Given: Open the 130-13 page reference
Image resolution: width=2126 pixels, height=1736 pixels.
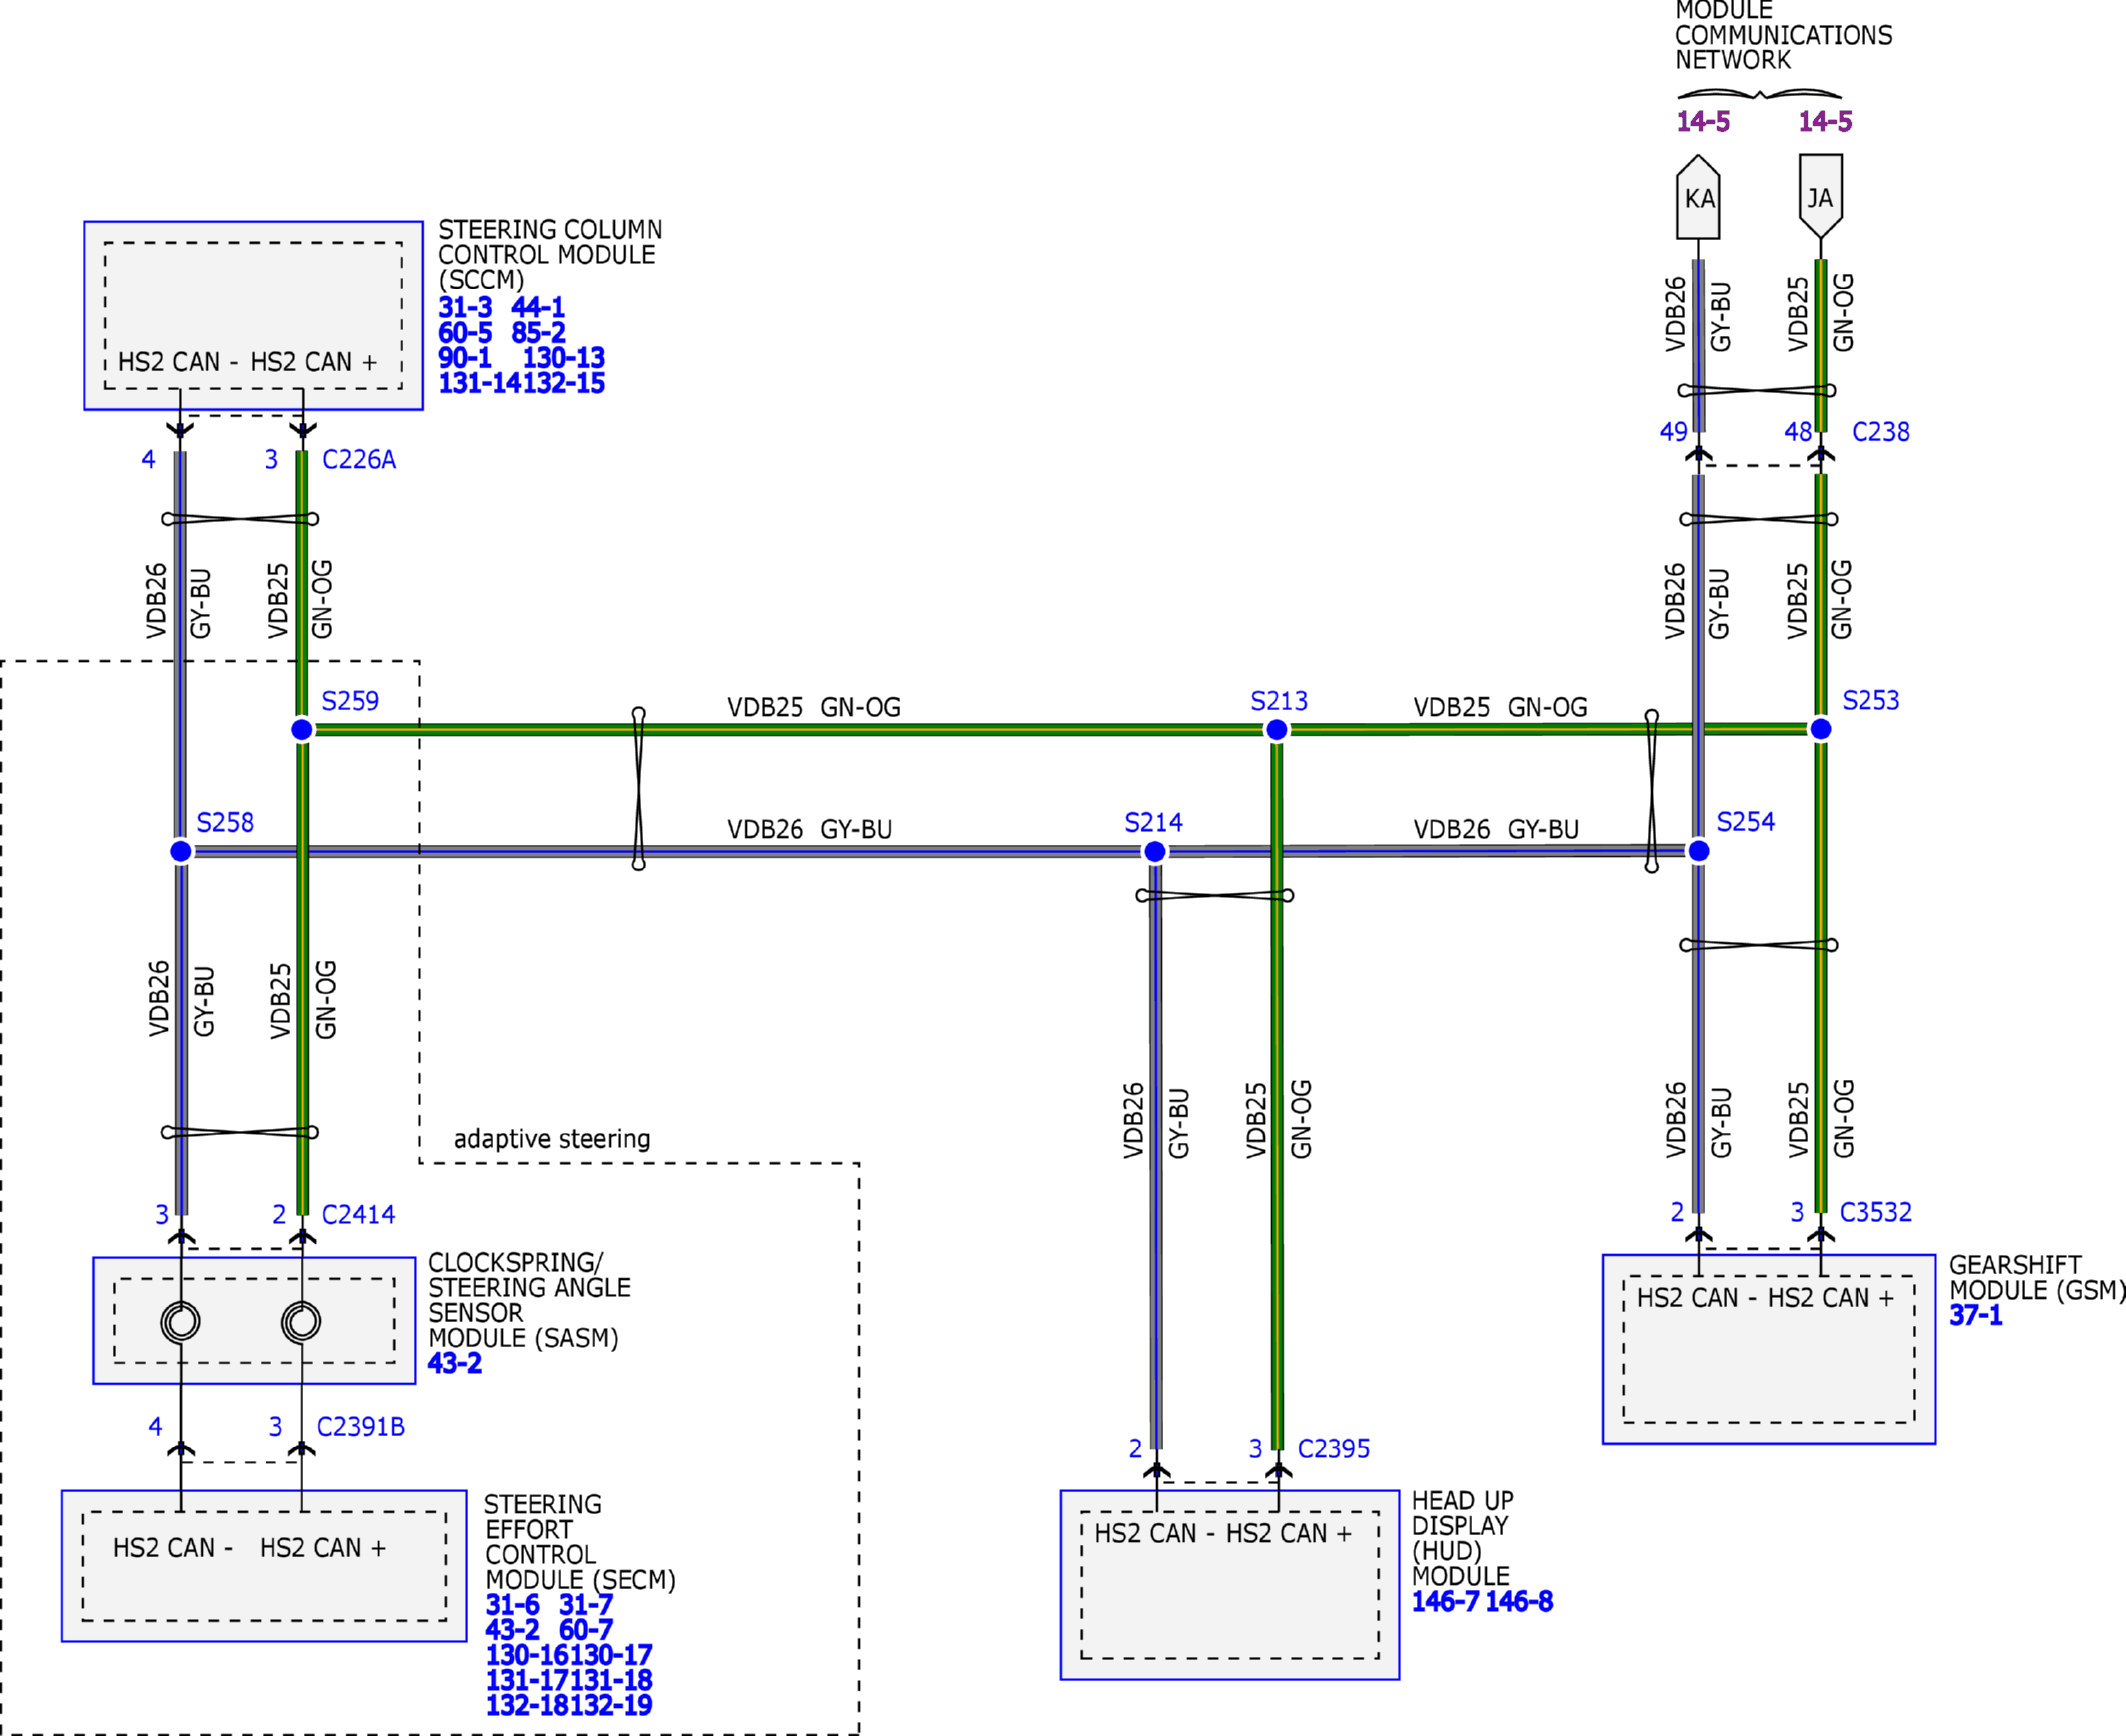Looking at the screenshot, I should (564, 358).
